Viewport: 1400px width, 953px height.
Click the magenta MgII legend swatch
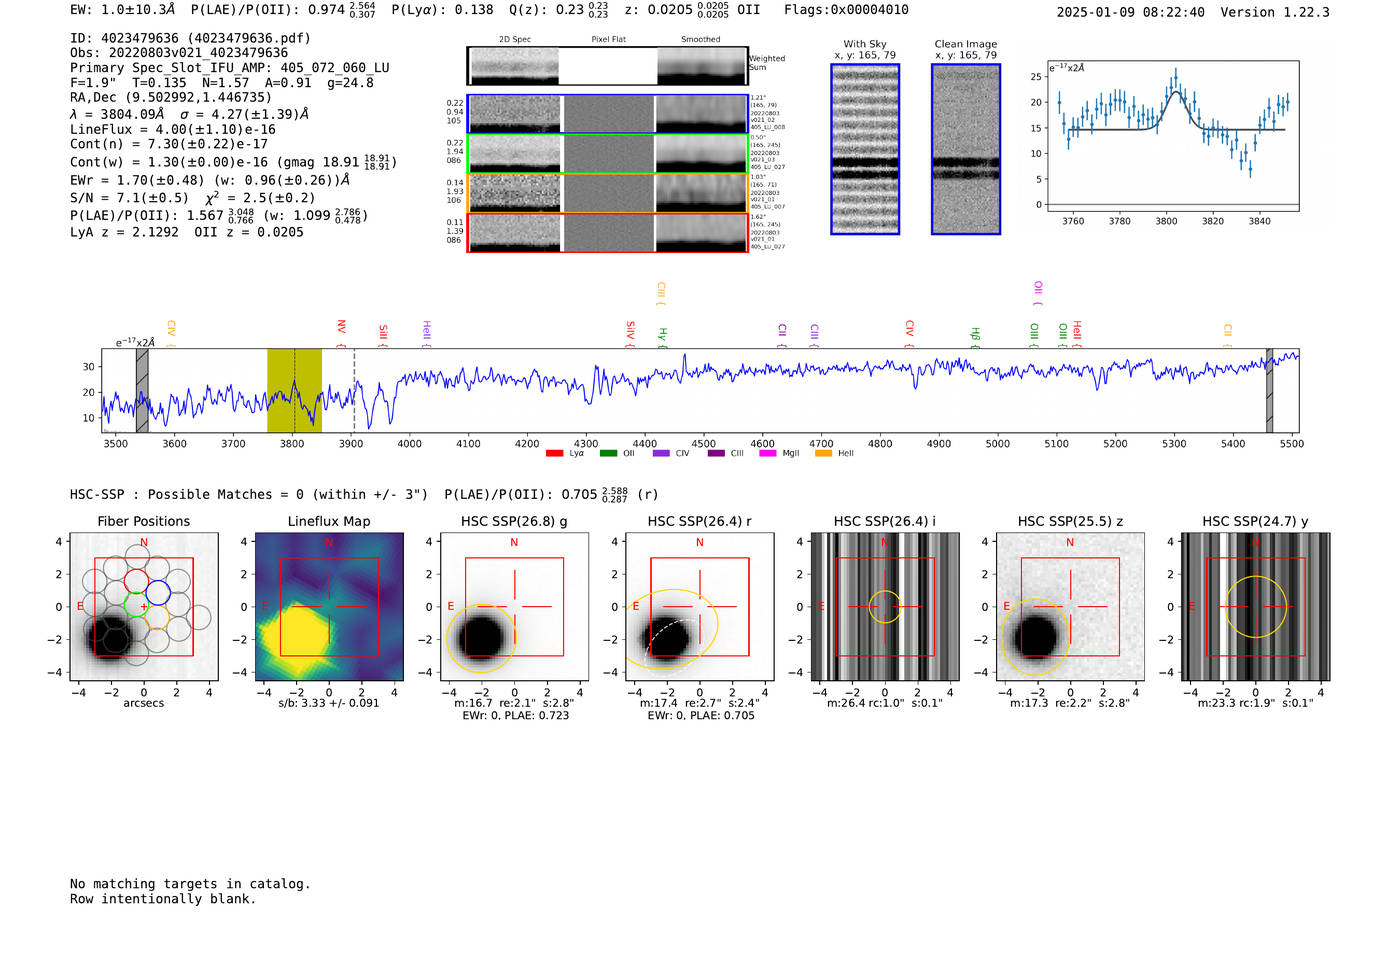coord(768,453)
